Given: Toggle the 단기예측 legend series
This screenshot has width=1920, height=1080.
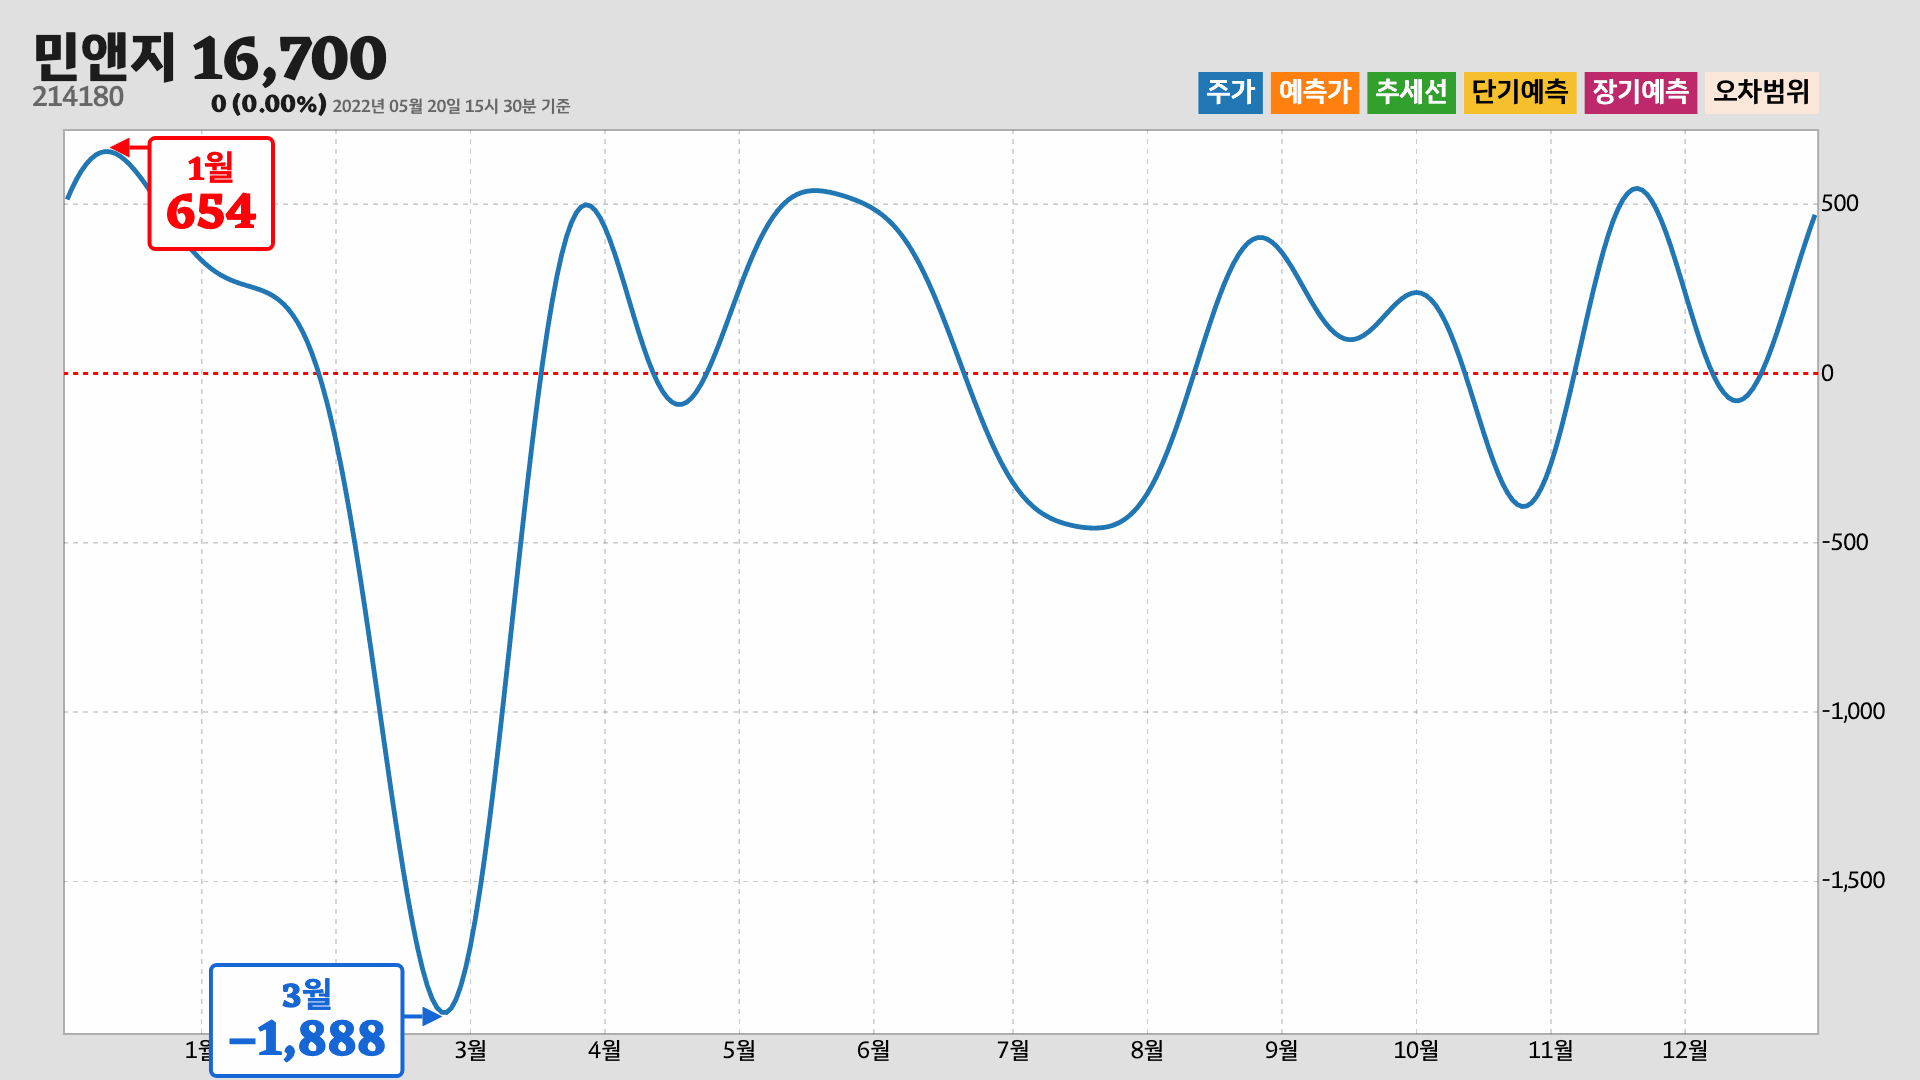Looking at the screenshot, I should tap(1520, 92).
